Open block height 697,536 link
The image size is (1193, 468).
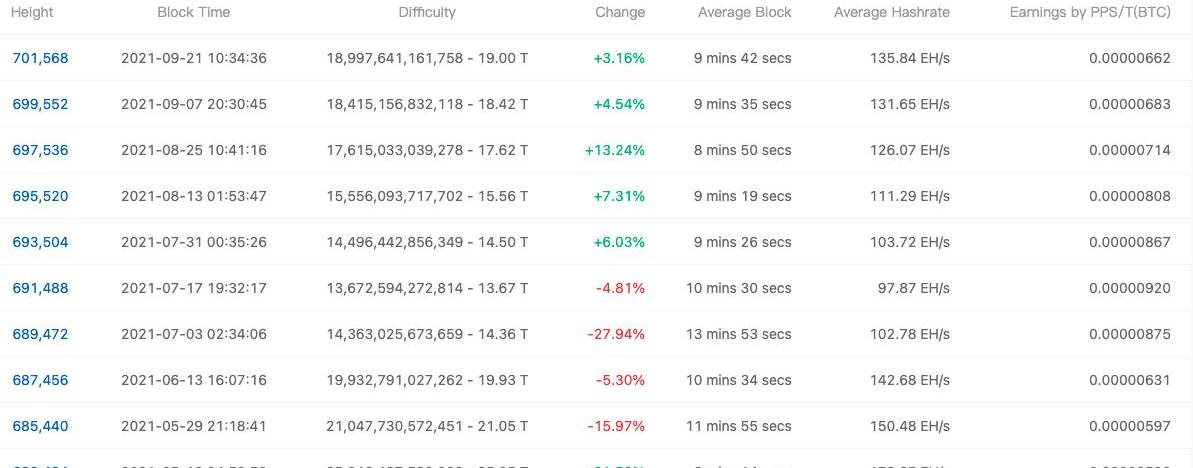tap(40, 150)
